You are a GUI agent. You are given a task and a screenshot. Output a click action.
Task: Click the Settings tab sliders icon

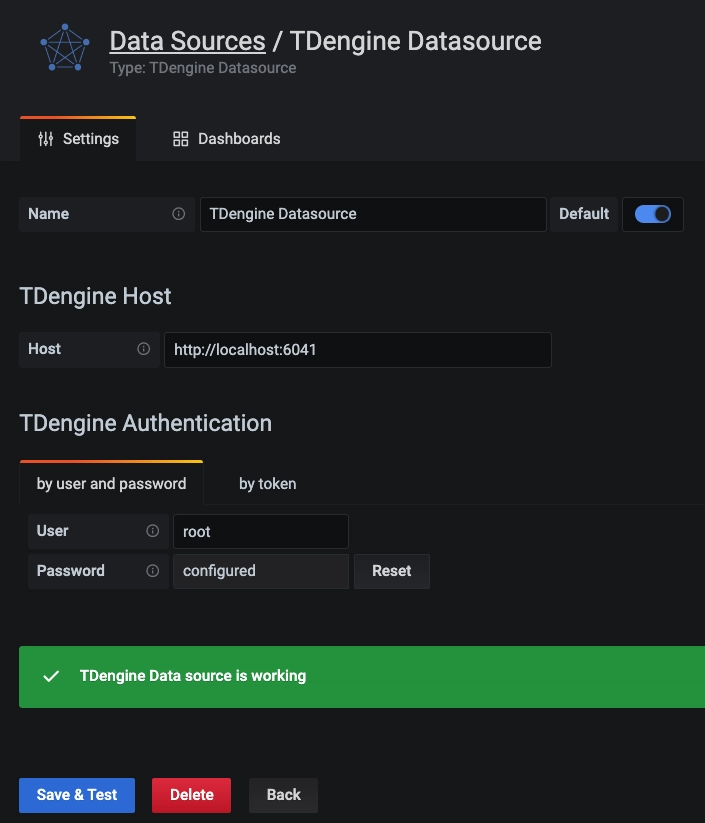(46, 139)
